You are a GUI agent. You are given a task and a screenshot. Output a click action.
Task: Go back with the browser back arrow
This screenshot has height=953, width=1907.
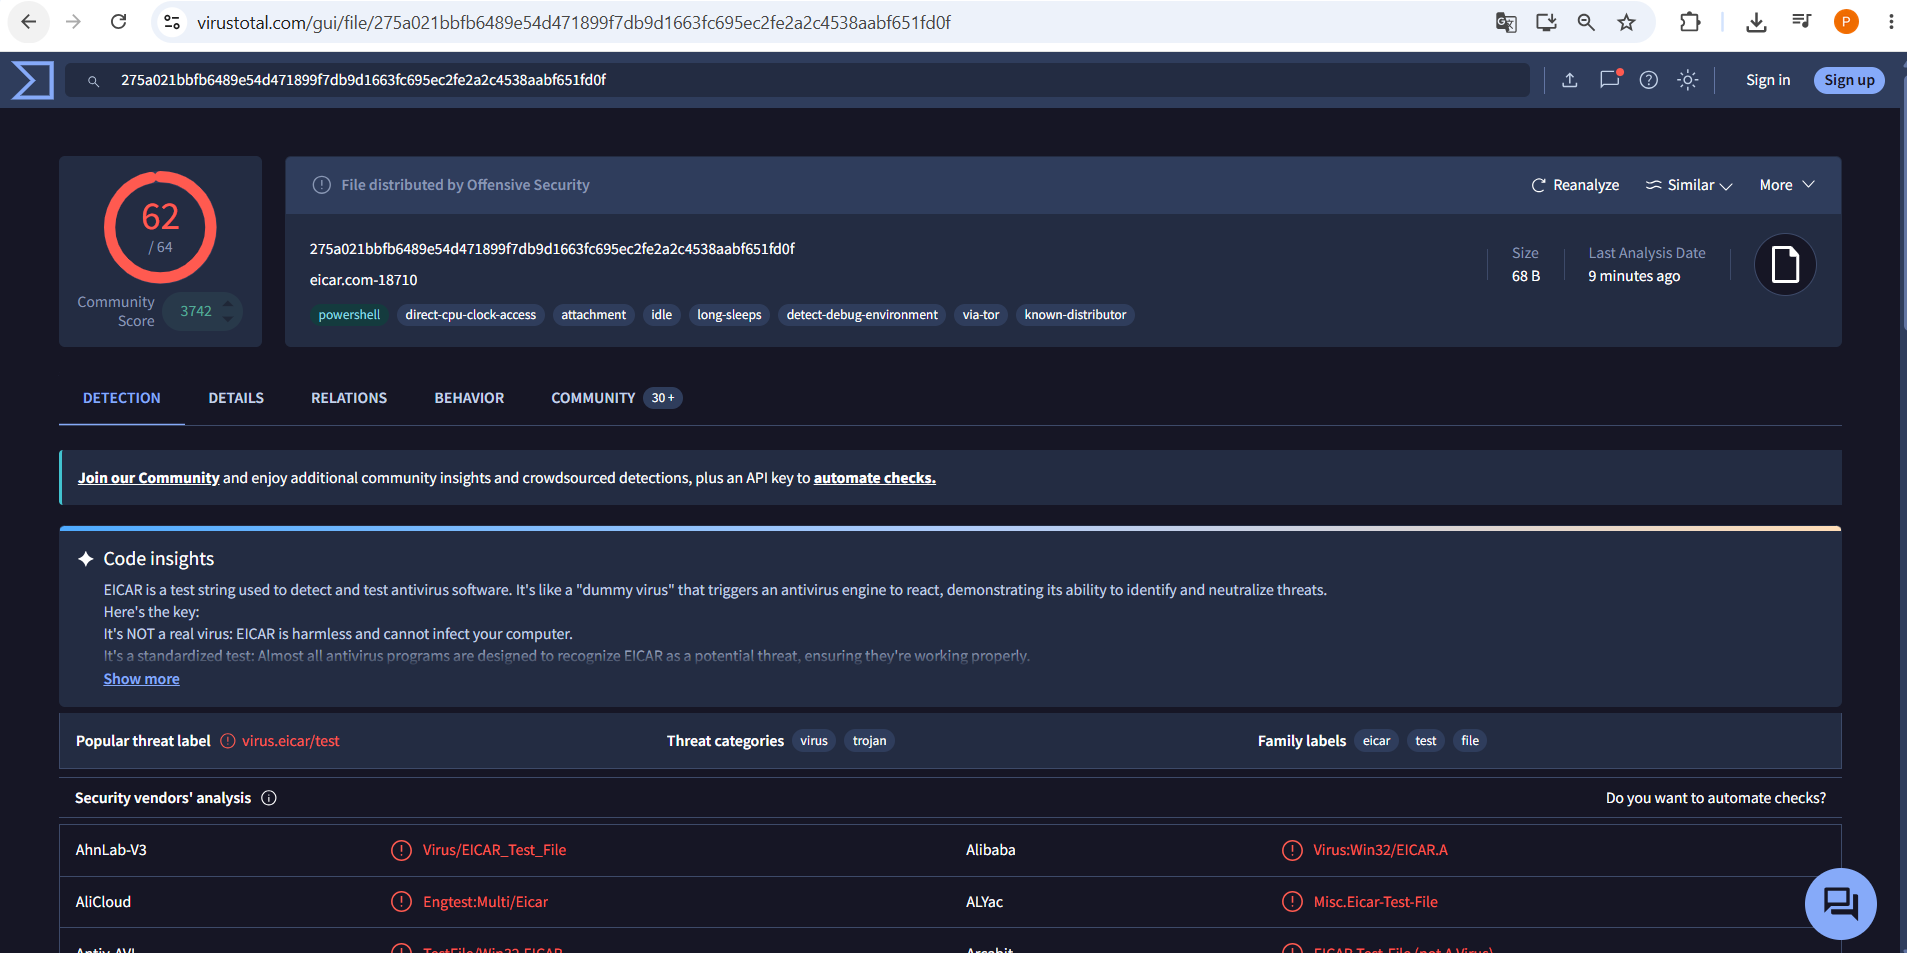29,22
